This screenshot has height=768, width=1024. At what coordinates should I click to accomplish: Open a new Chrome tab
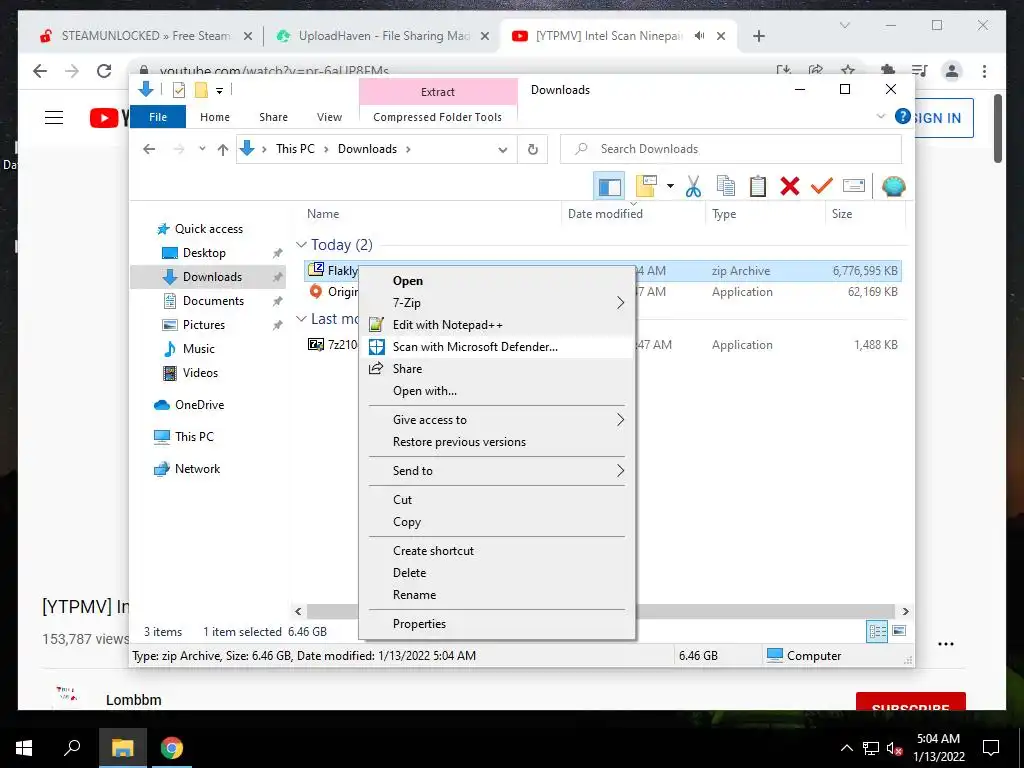click(x=758, y=36)
